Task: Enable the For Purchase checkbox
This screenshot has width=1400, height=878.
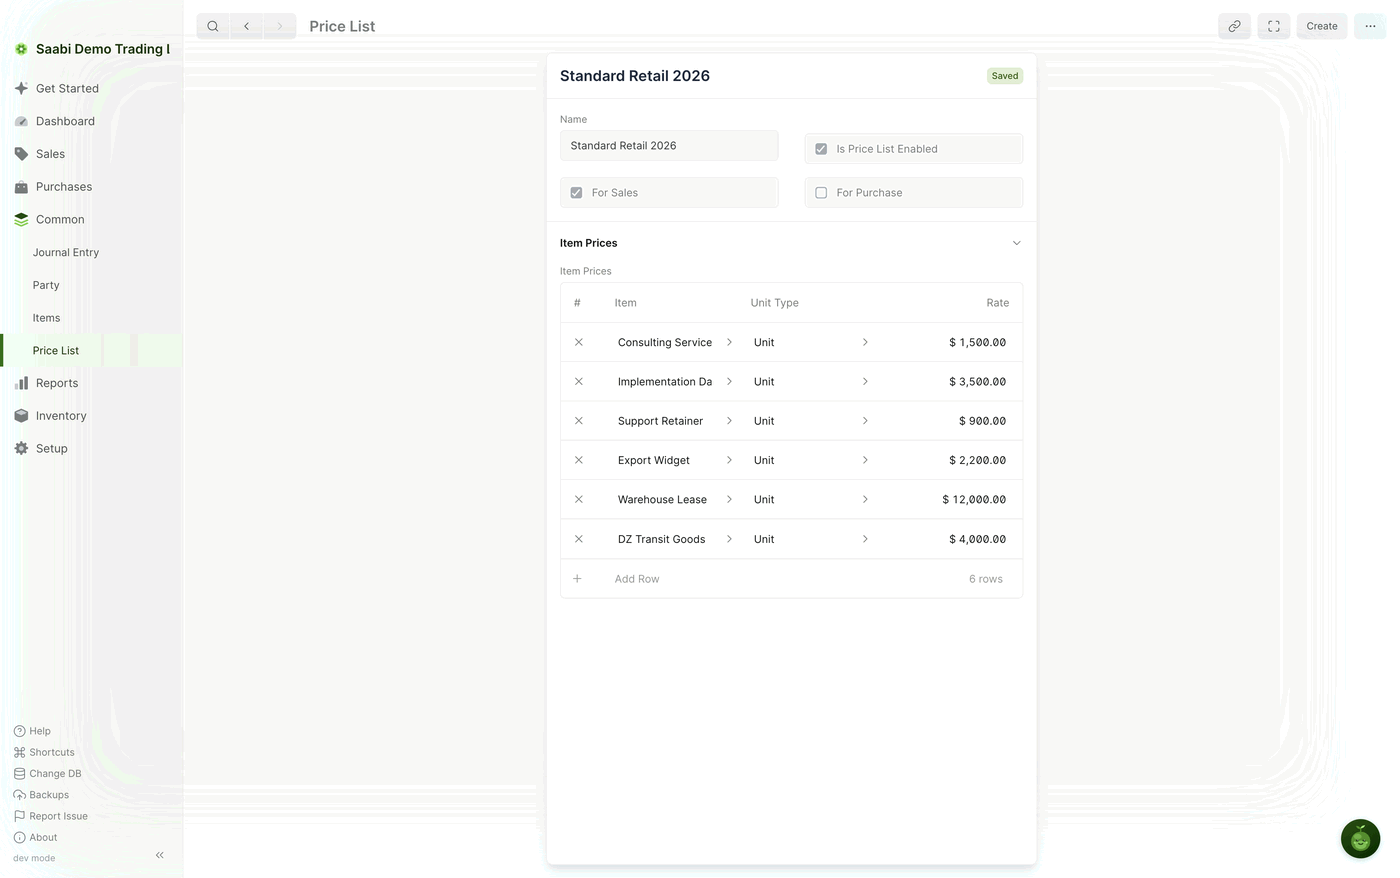Action: [x=821, y=193]
